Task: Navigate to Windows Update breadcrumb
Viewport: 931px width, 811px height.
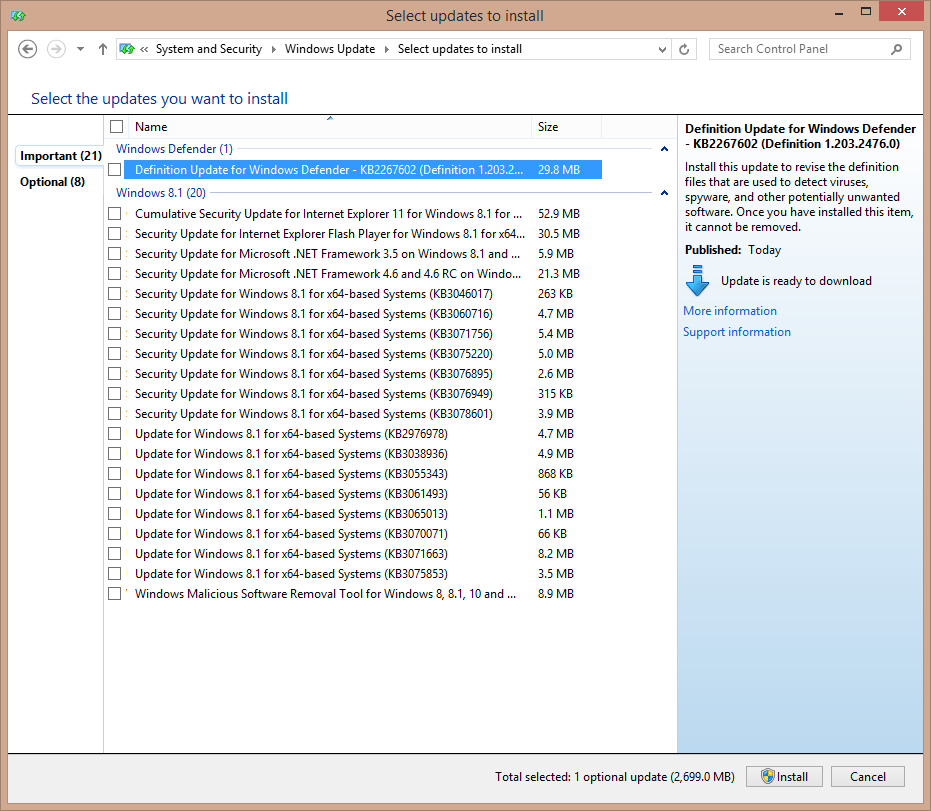Action: tap(330, 49)
